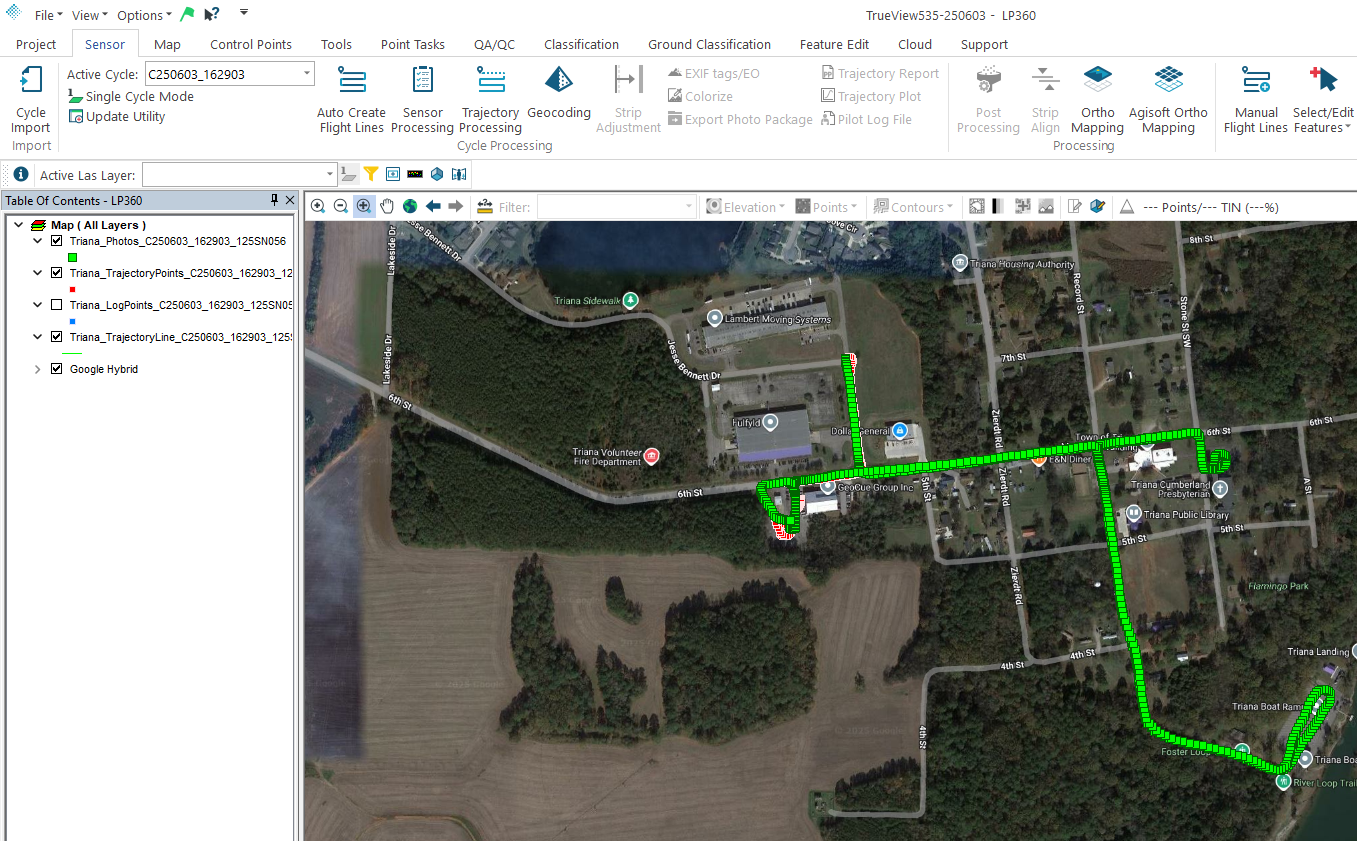Viewport: 1357px width, 841px height.
Task: Collapse the Triana_TrajectoryLine layer legend
Action: coord(38,337)
